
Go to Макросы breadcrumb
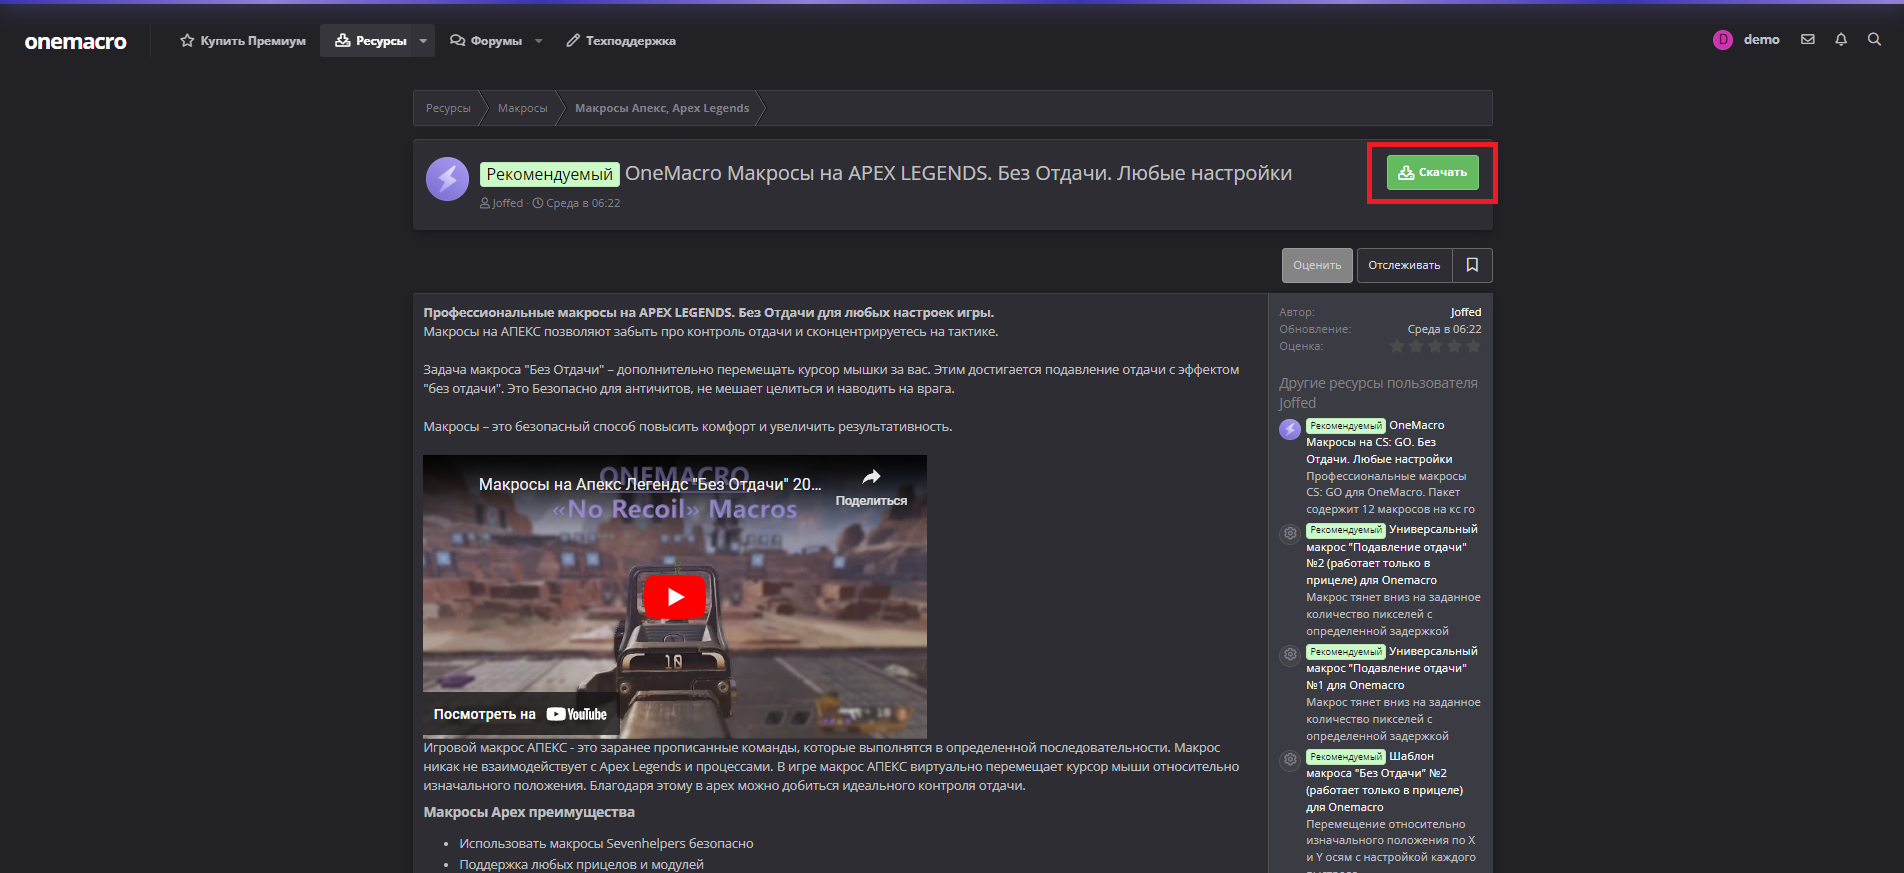click(523, 108)
